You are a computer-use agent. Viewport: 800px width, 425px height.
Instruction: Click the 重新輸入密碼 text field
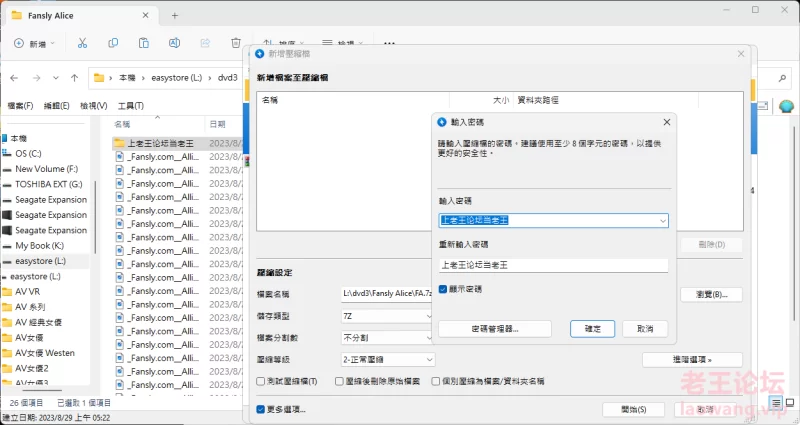[x=553, y=265]
